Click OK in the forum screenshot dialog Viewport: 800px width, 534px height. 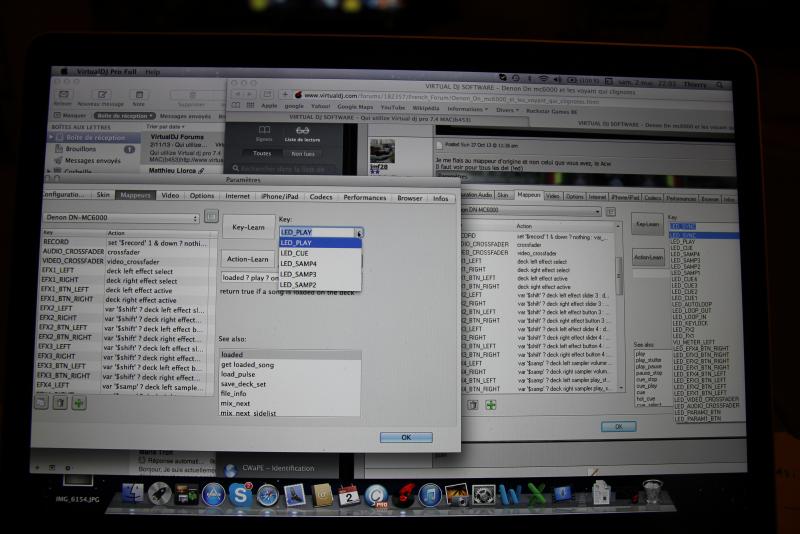pos(618,426)
